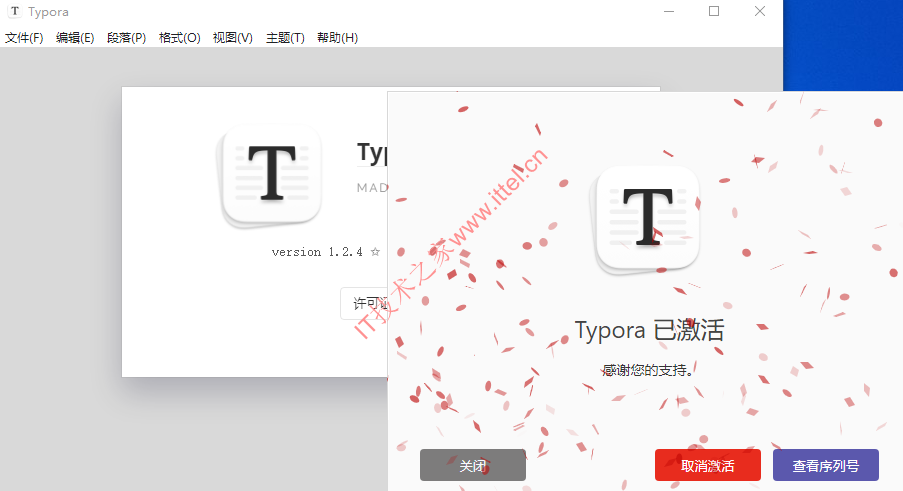Viewport: 903px width, 491px height.
Task: Click the partially hidden 许可证 button in About dialog
Action: pos(364,303)
